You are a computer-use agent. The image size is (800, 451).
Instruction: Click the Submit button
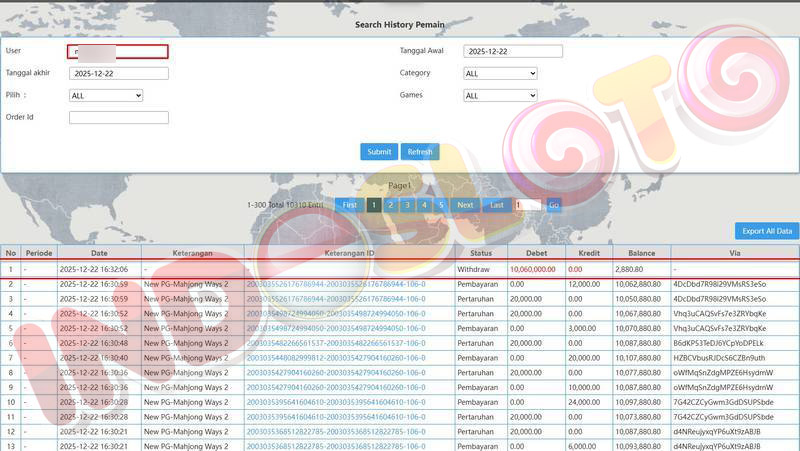point(379,152)
